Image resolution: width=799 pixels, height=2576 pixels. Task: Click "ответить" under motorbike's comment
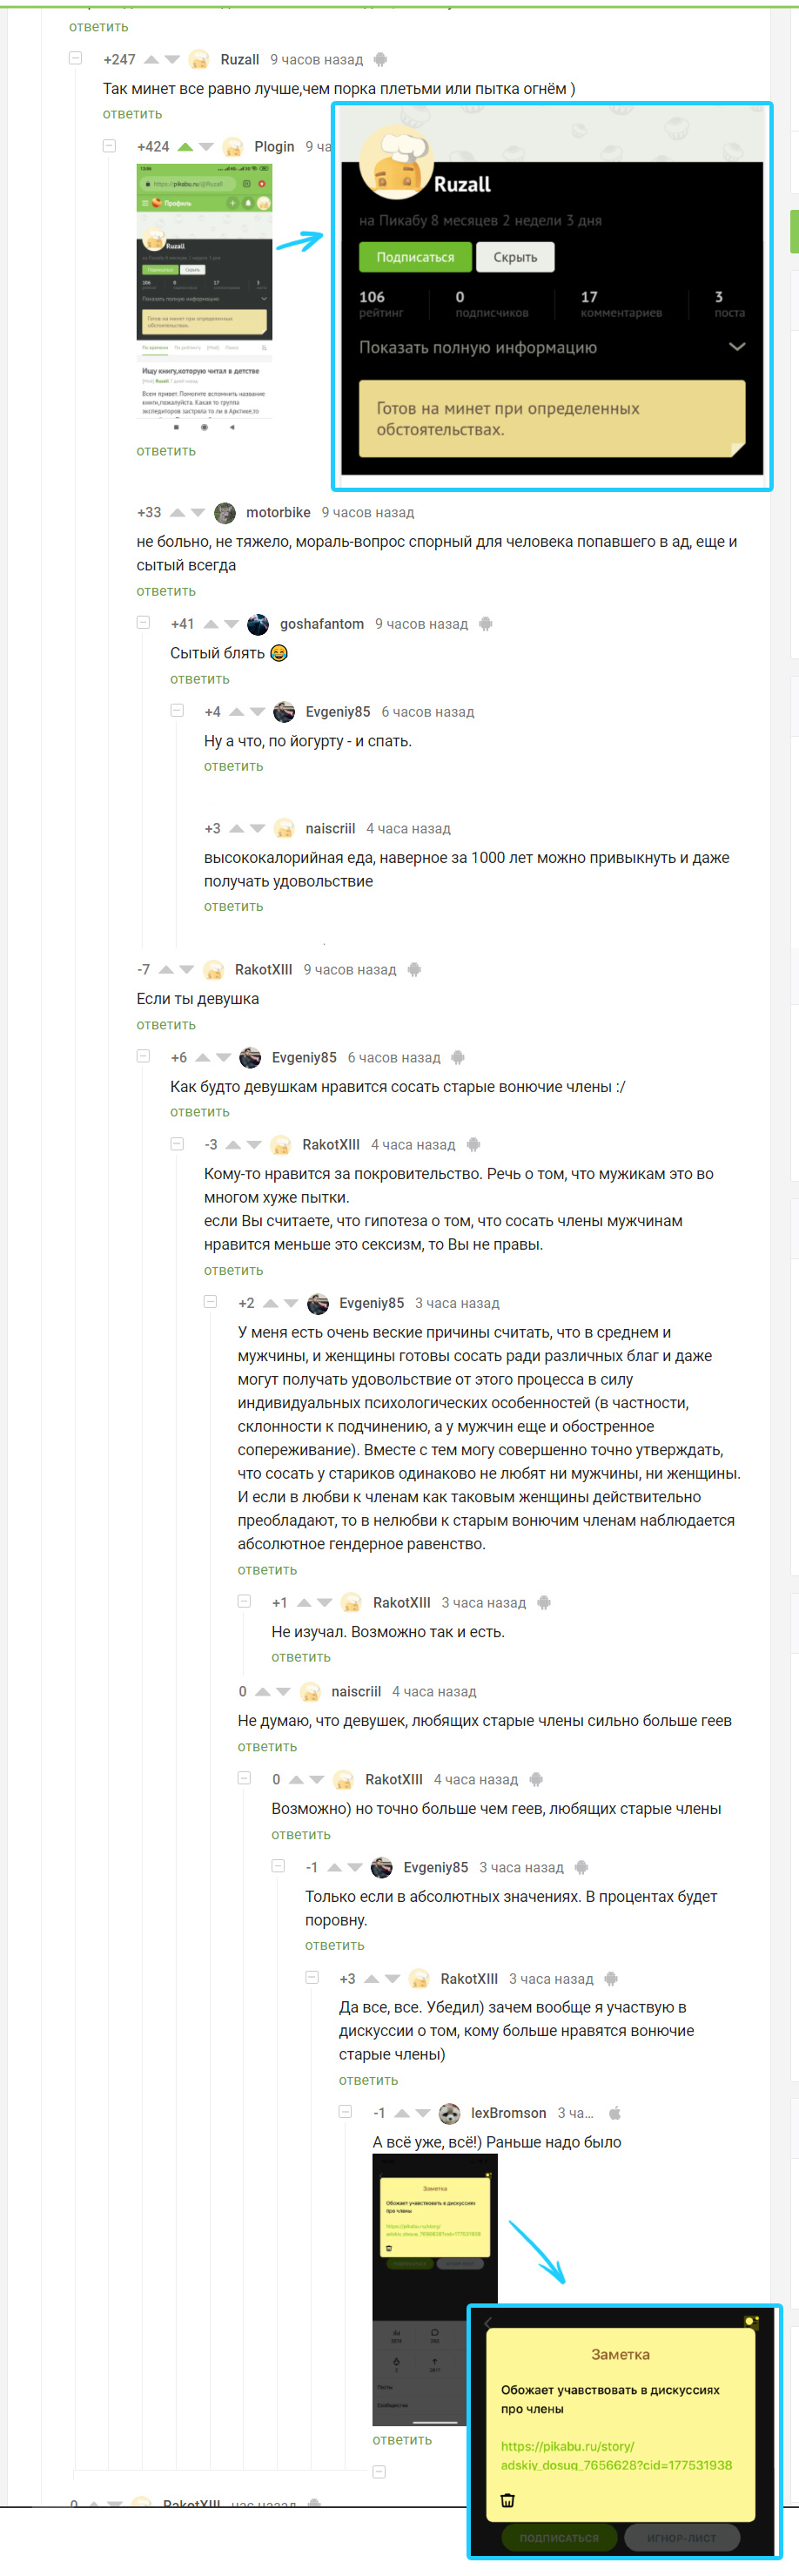166,591
